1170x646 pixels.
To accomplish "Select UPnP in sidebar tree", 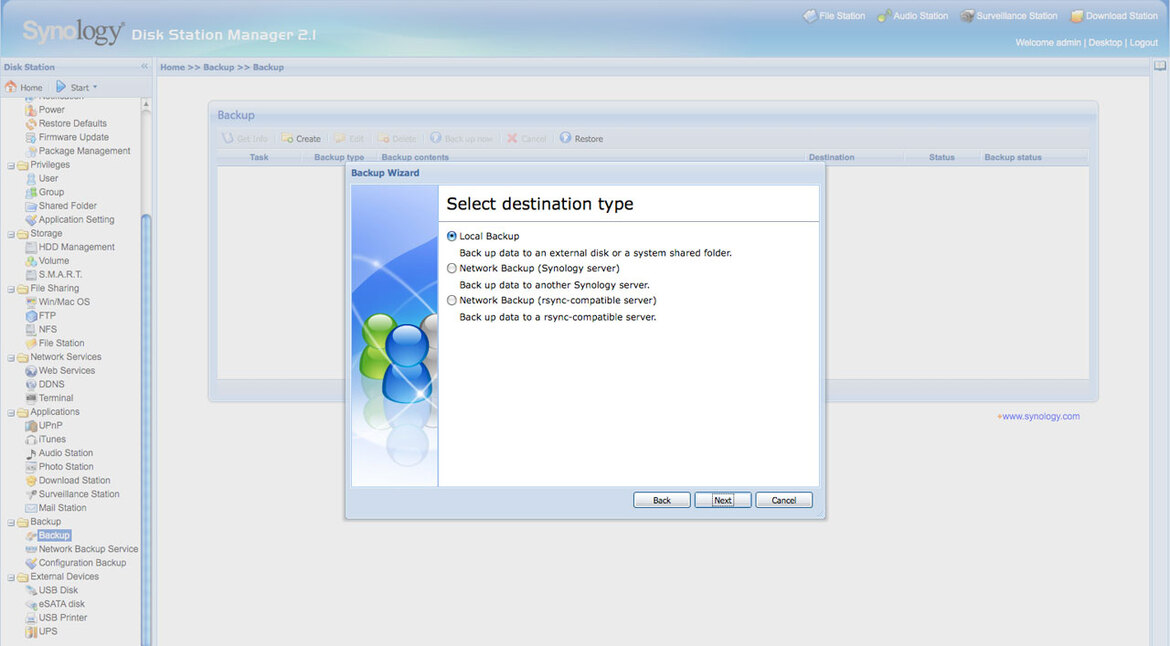I will coord(51,426).
